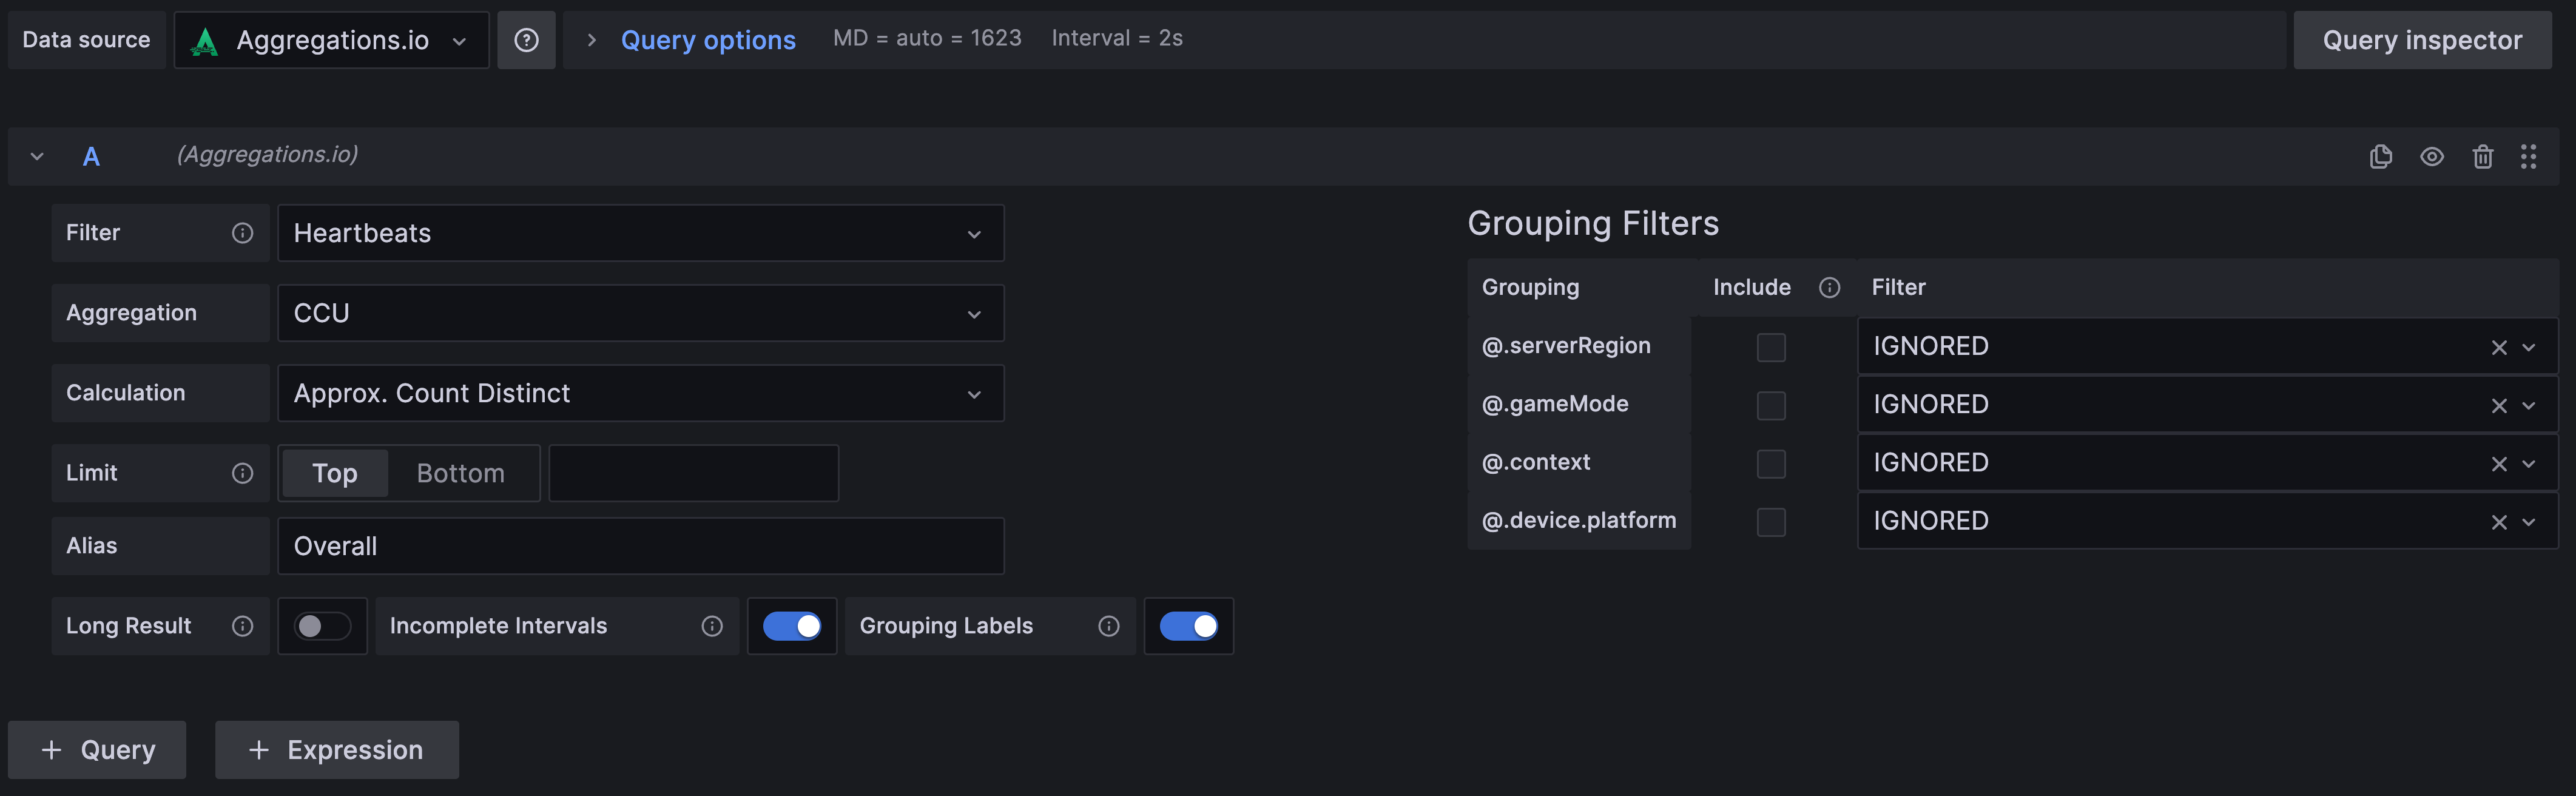The image size is (2576, 796).
Task: Duplicate query A with the copy icon
Action: (x=2381, y=156)
